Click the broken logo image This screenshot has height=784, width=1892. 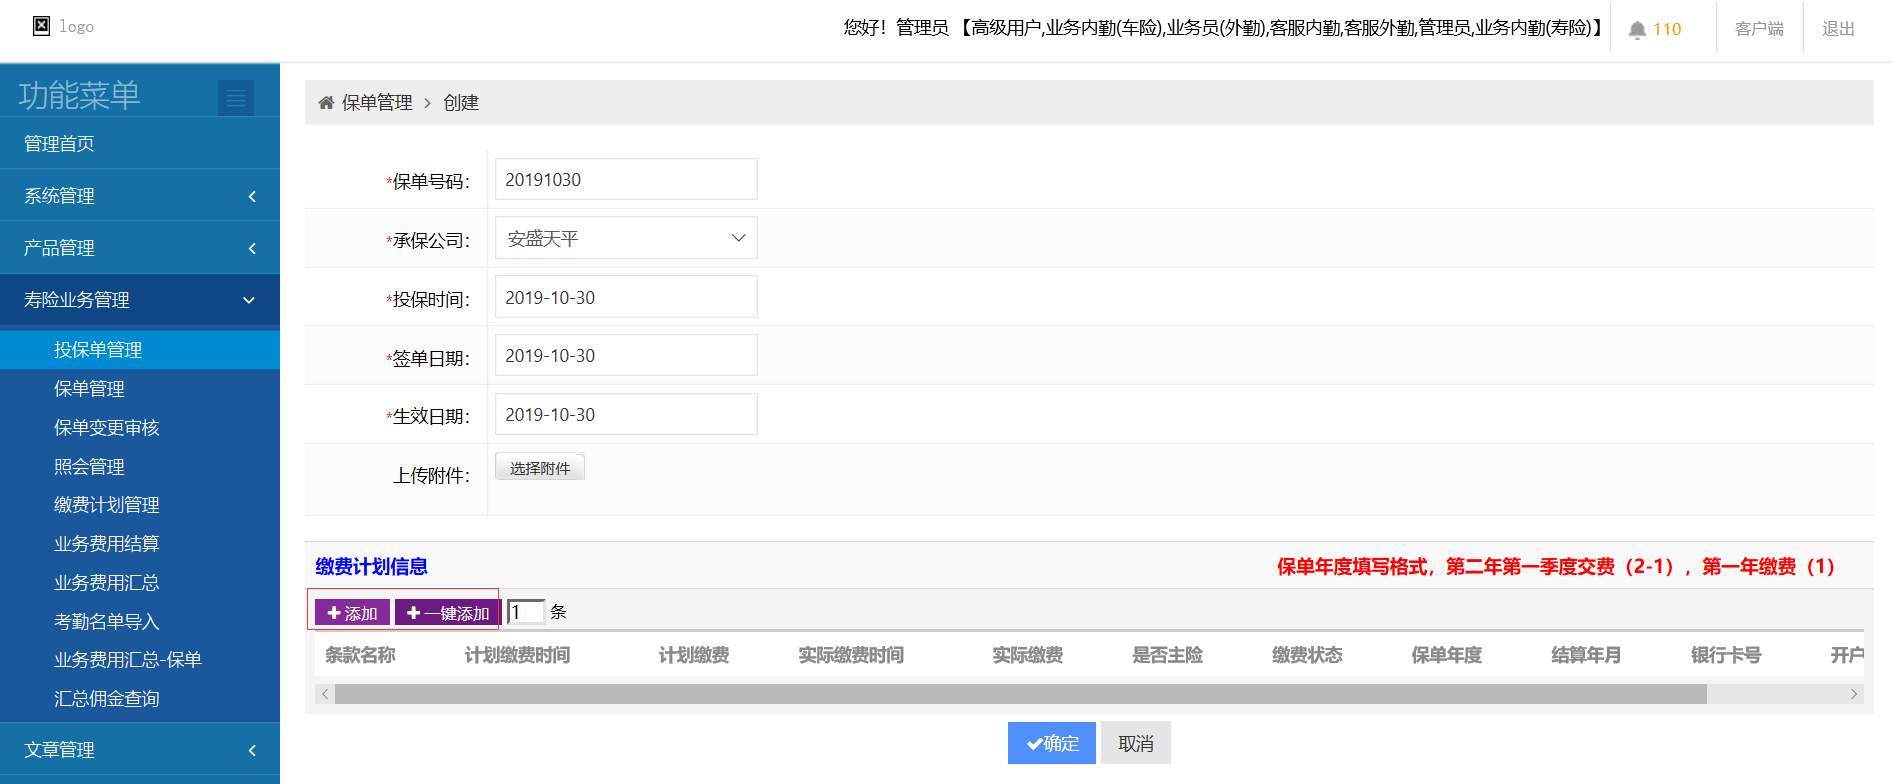pyautogui.click(x=42, y=26)
